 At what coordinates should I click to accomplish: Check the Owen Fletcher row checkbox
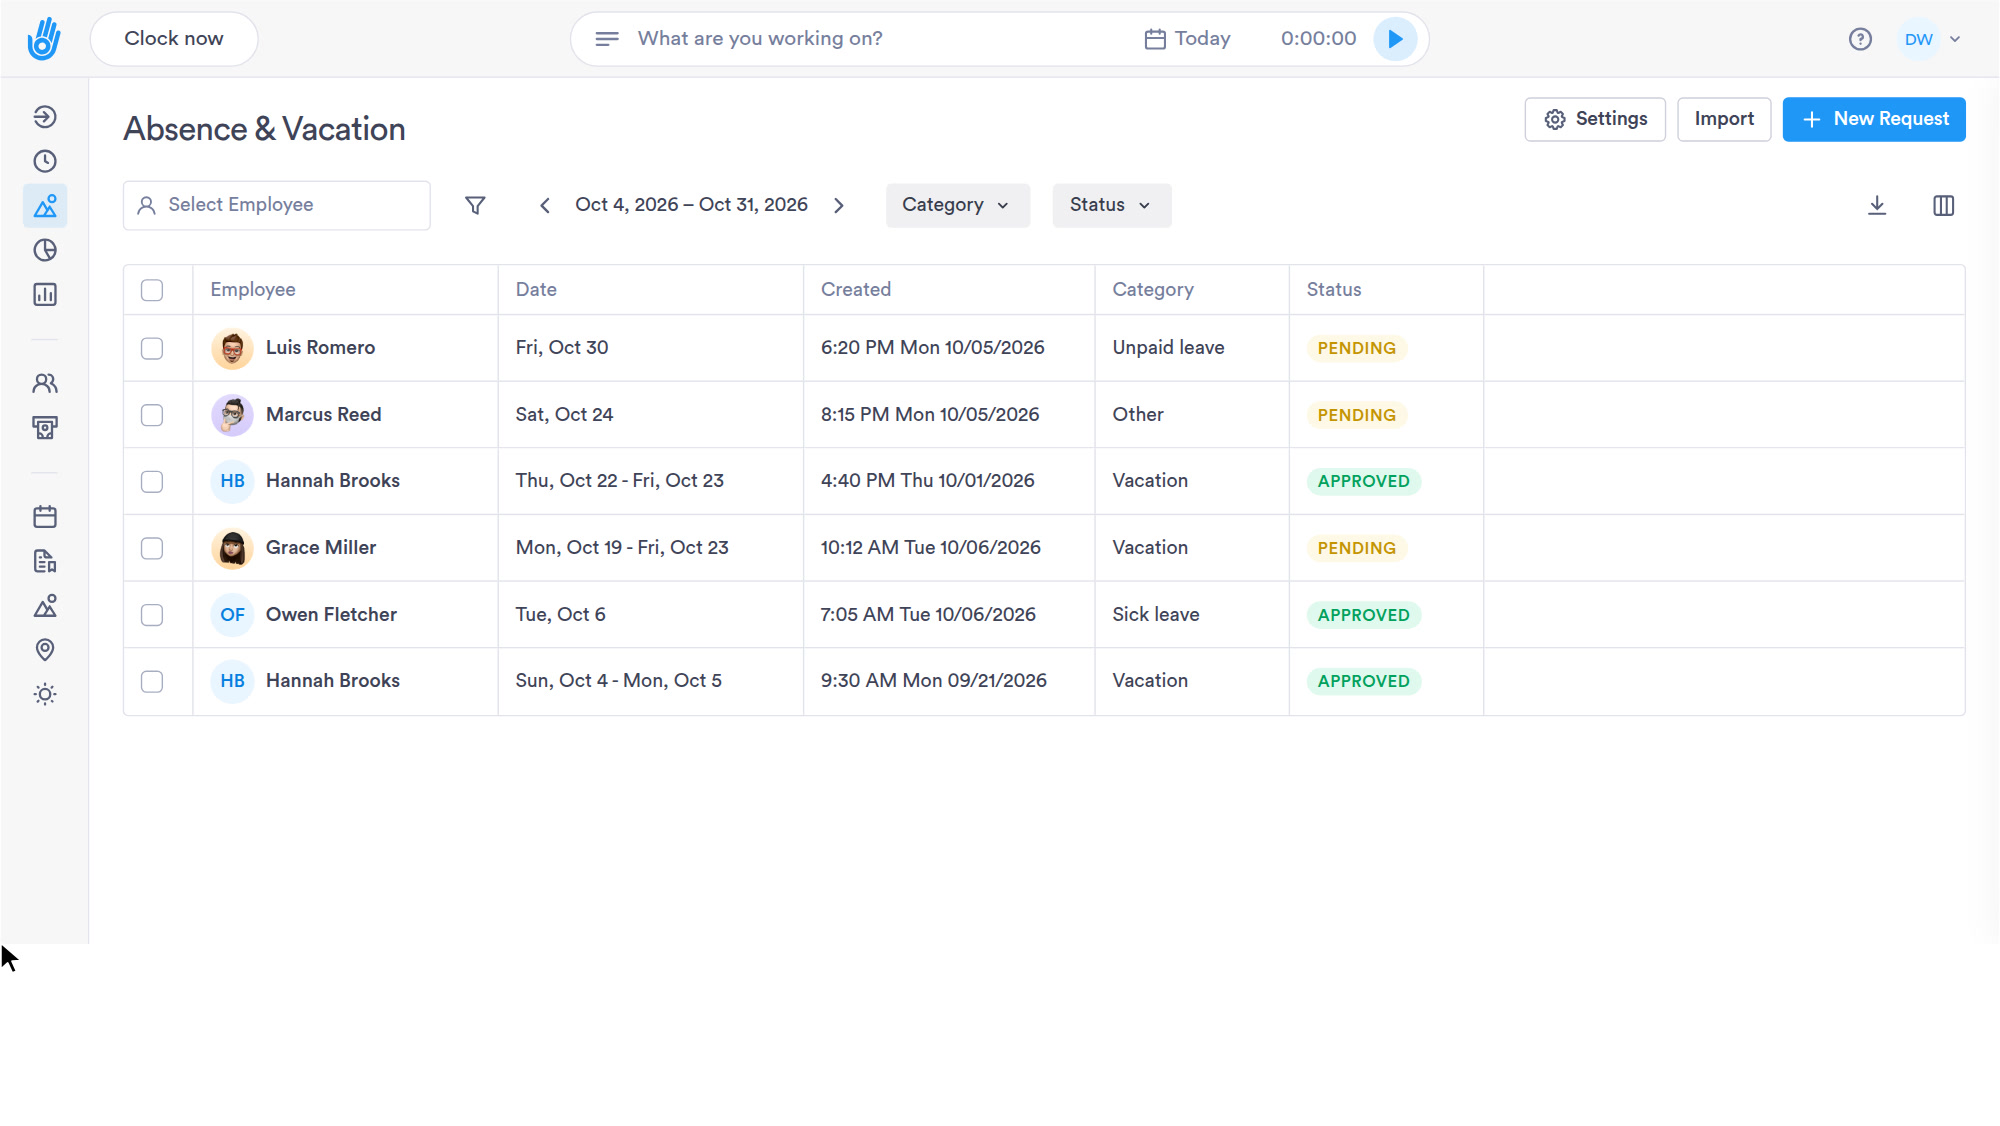coord(152,615)
